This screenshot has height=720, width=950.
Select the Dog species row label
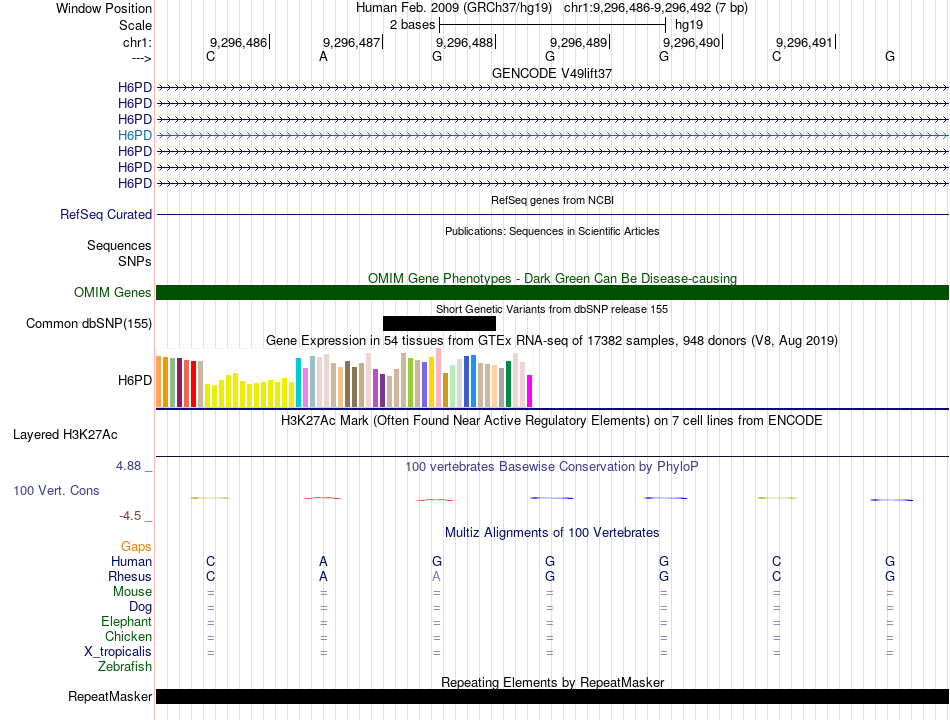140,607
